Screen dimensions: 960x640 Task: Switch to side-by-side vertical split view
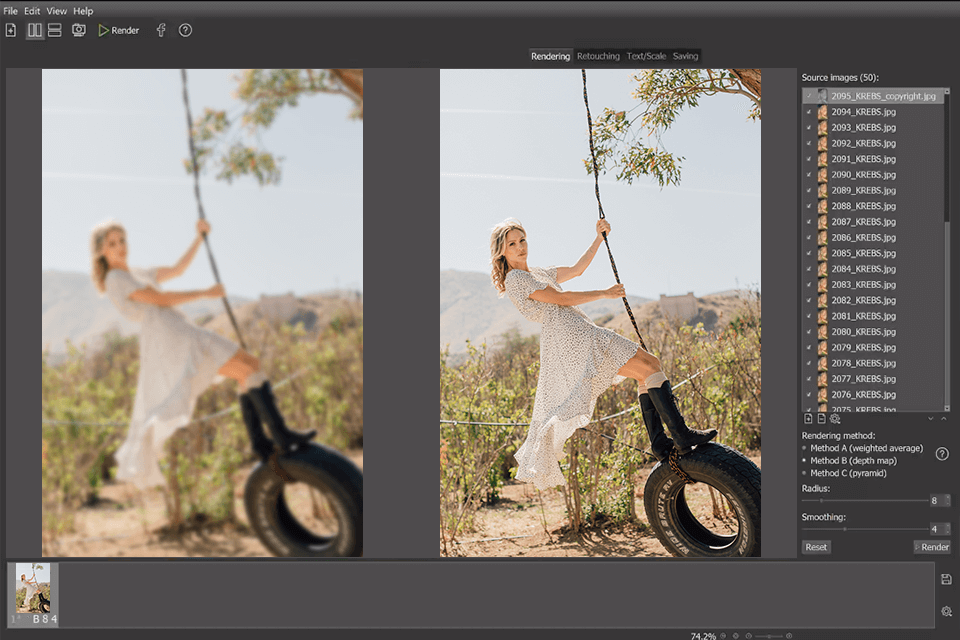(35, 30)
